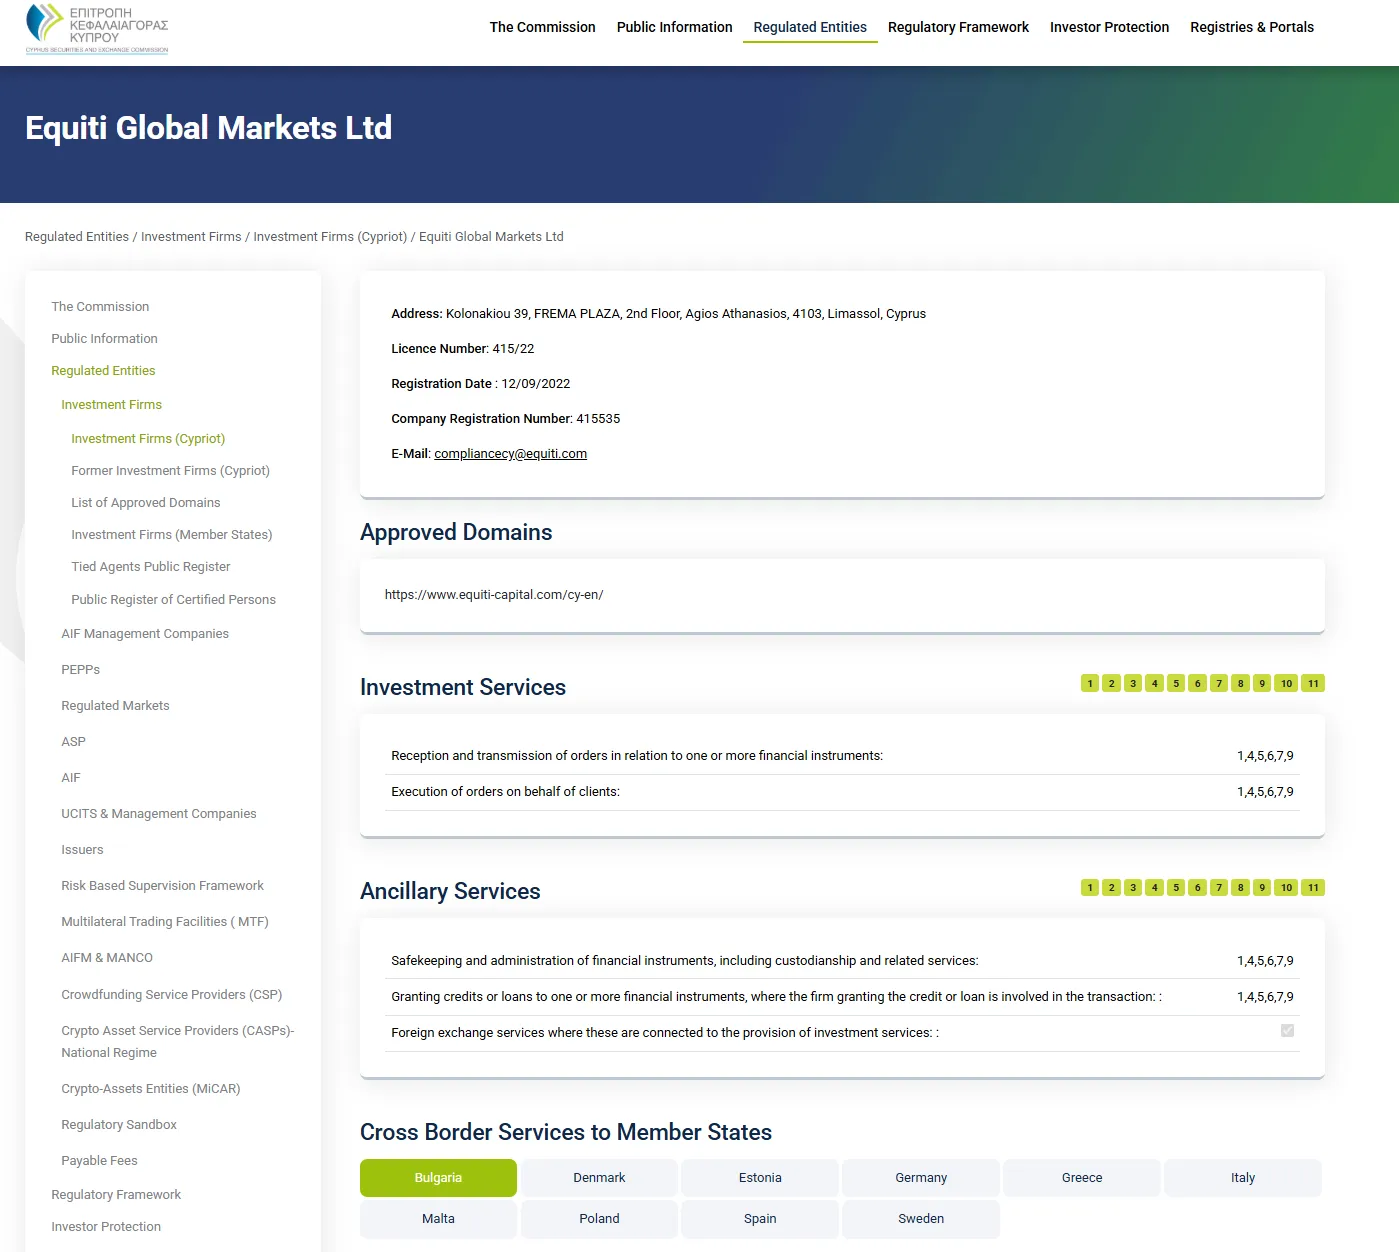
Task: Select the Bulgaria member state tab
Action: click(438, 1178)
